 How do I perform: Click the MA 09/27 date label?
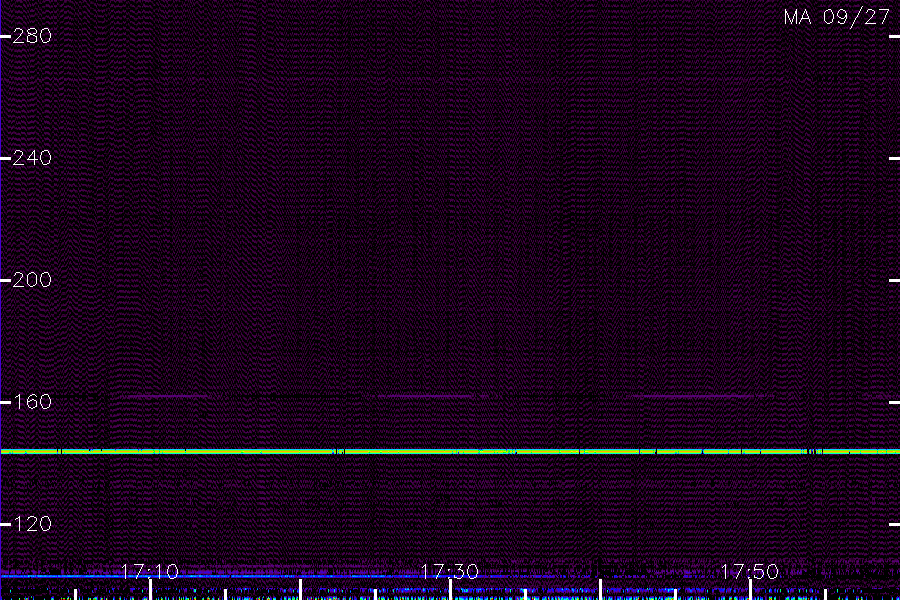tap(837, 17)
